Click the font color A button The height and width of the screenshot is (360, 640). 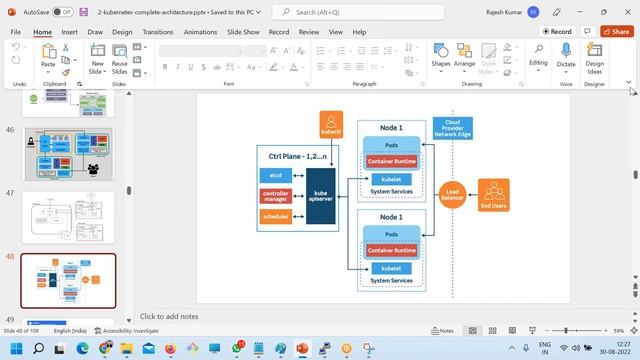point(293,67)
